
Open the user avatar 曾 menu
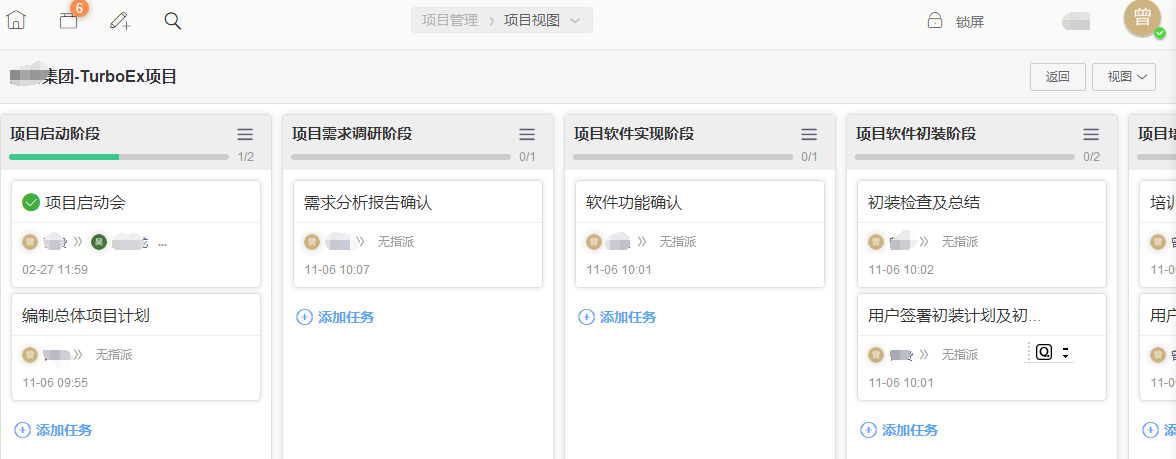(x=1142, y=19)
